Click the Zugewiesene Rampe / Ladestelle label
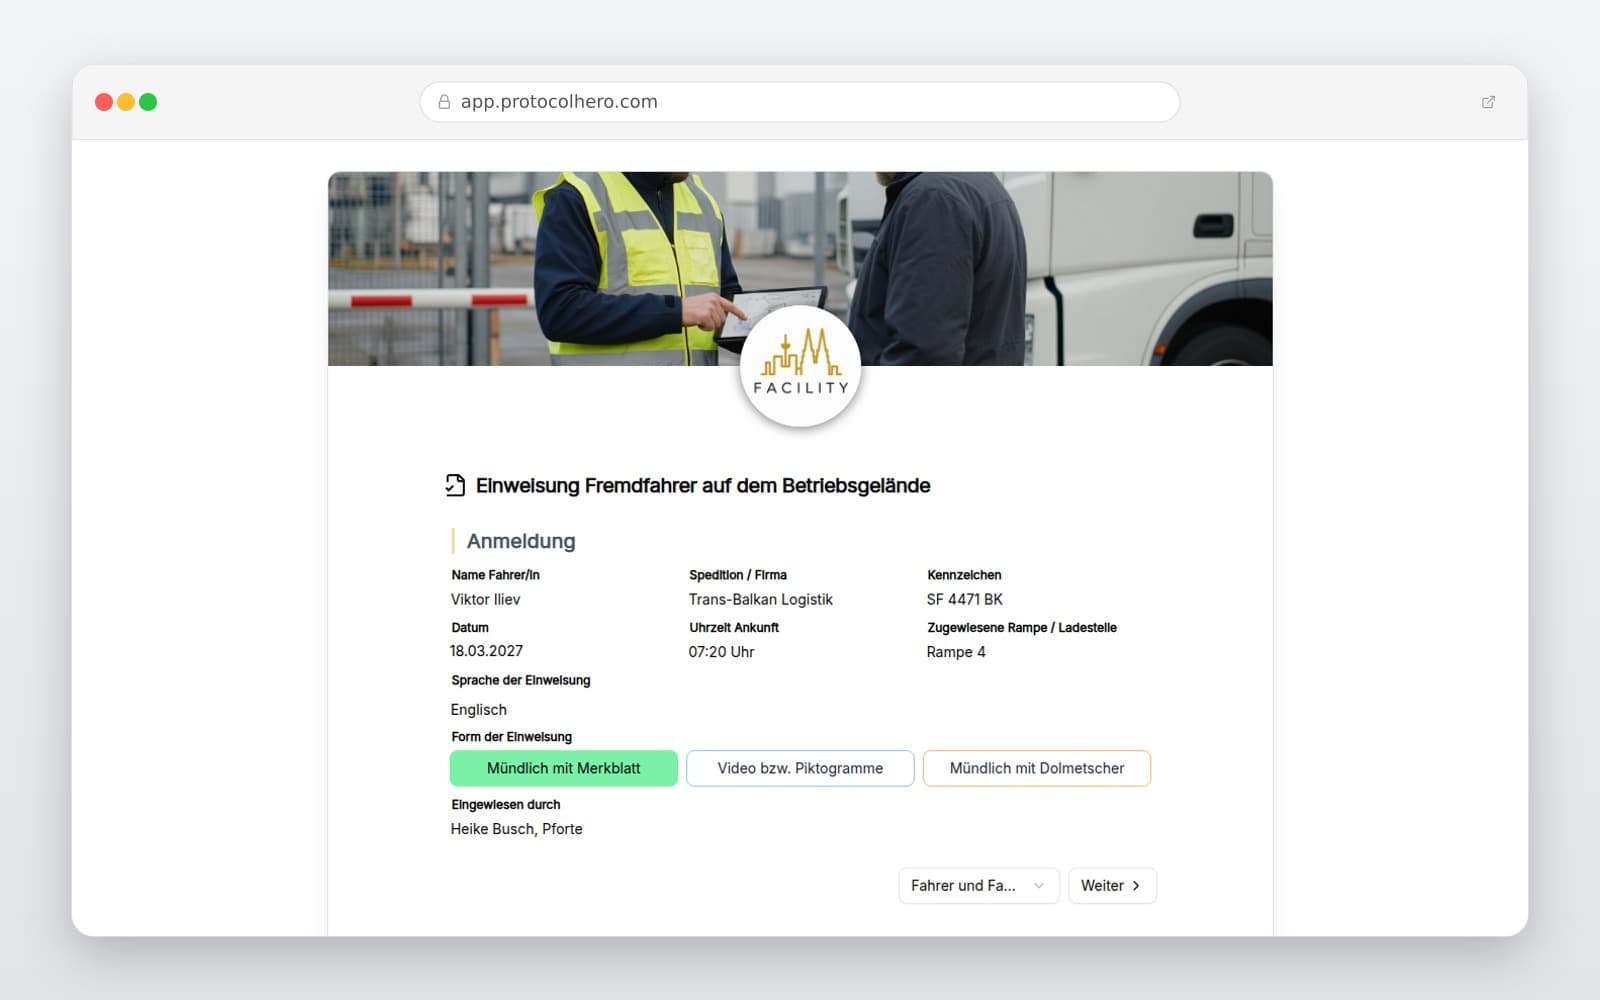This screenshot has width=1600, height=1000. (1022, 628)
